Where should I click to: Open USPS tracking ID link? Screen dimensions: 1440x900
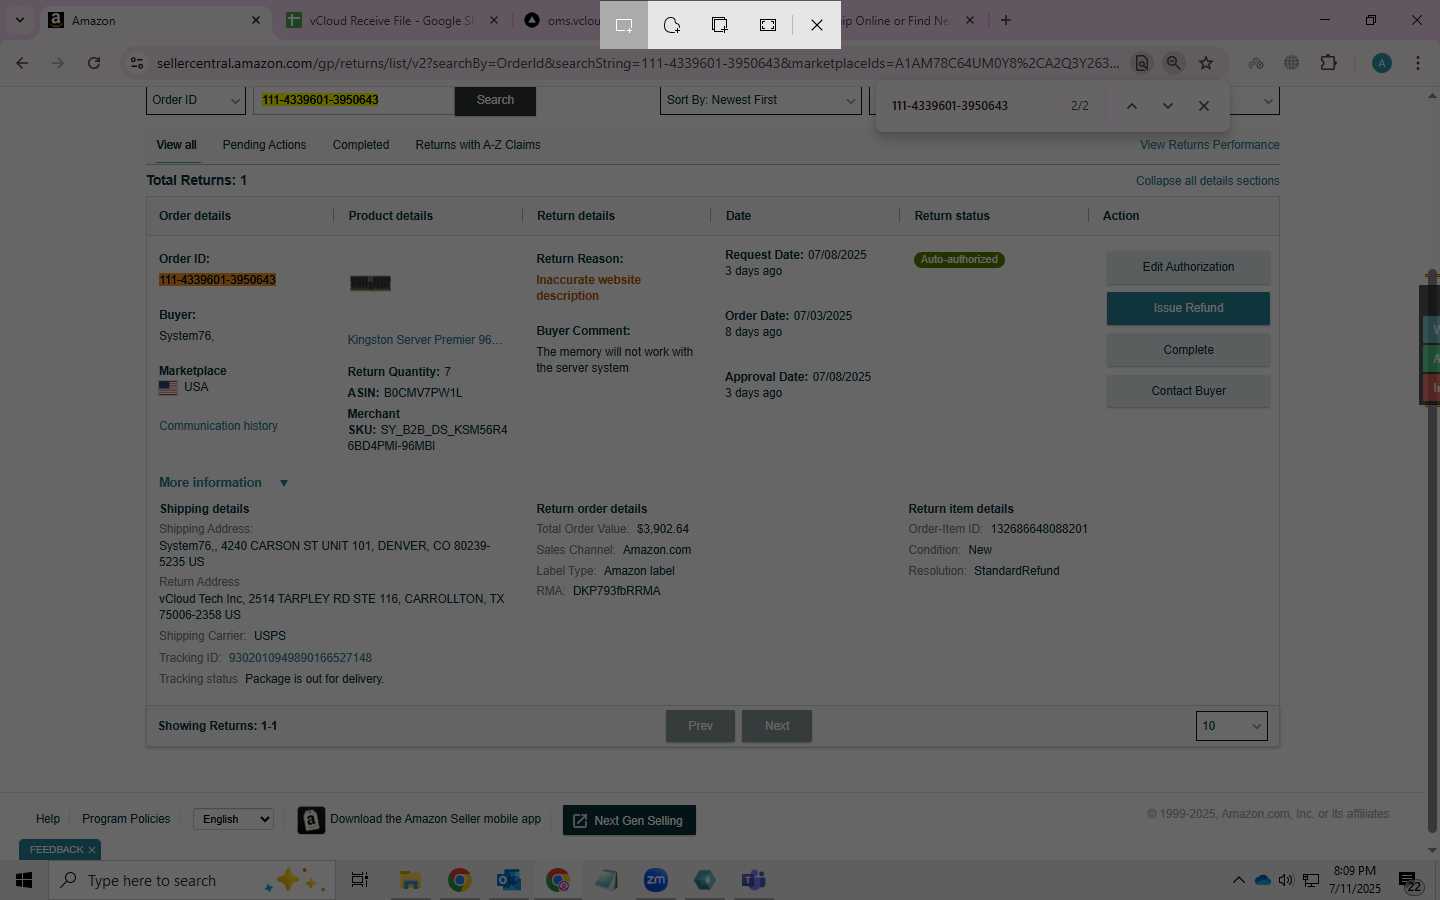click(300, 658)
